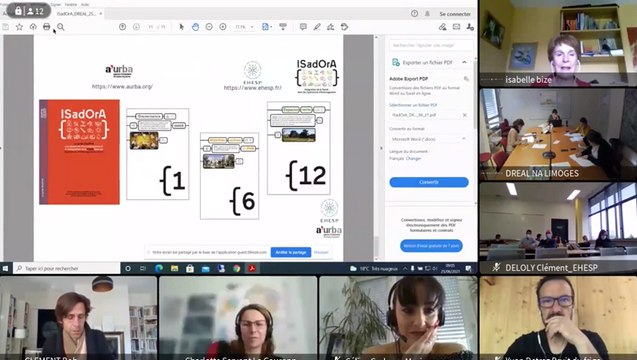Open the Windows Start button

(6, 269)
